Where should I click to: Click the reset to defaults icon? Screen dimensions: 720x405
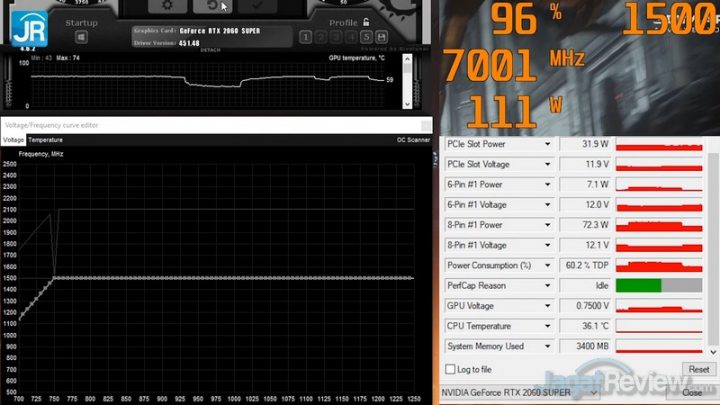[212, 6]
